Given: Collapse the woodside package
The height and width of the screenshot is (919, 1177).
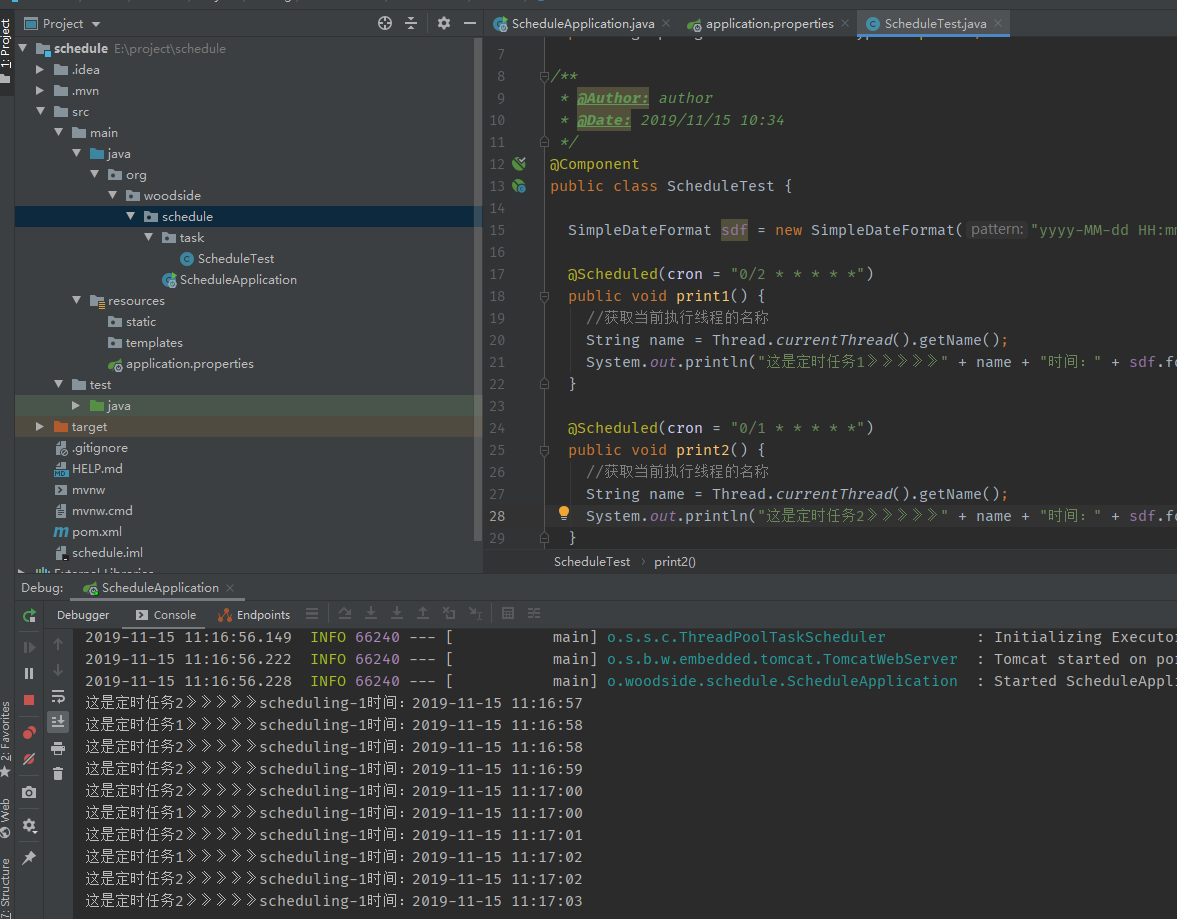Looking at the screenshot, I should [112, 195].
